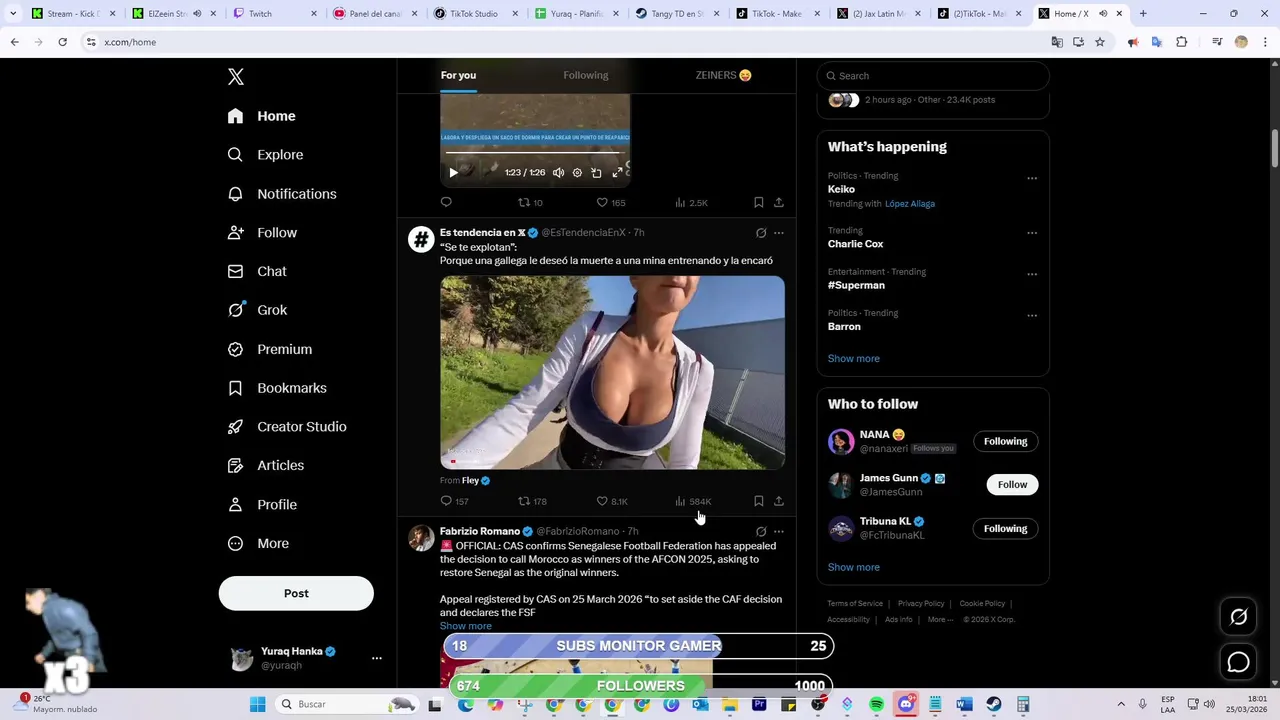Open the Fabrizio Romano profile name
The image size is (1280, 720).
tap(480, 531)
